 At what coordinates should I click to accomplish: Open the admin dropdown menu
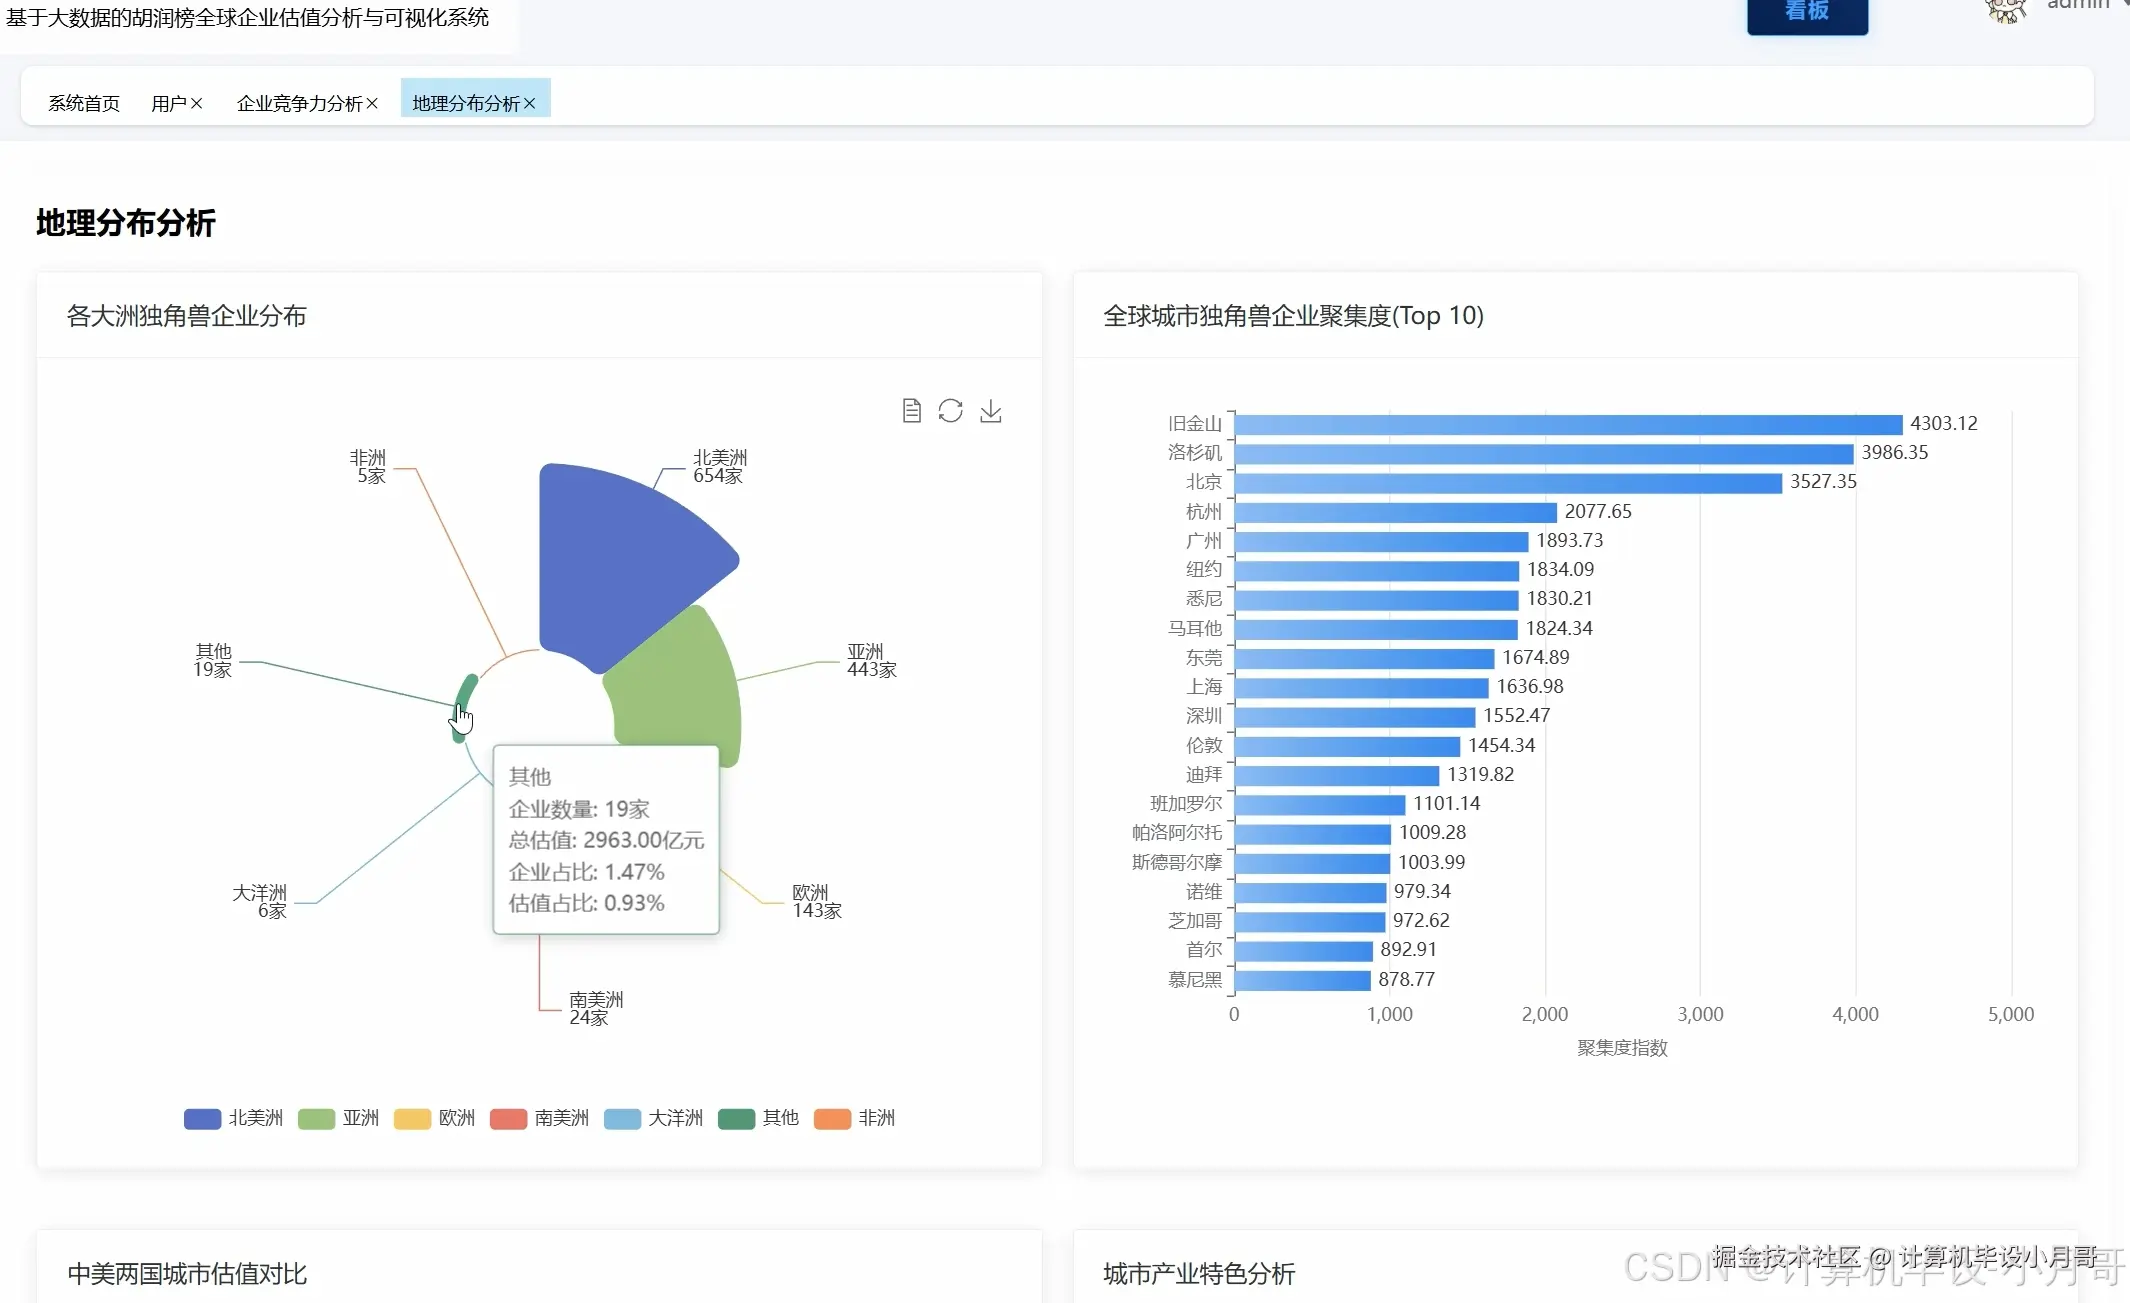[2080, 8]
